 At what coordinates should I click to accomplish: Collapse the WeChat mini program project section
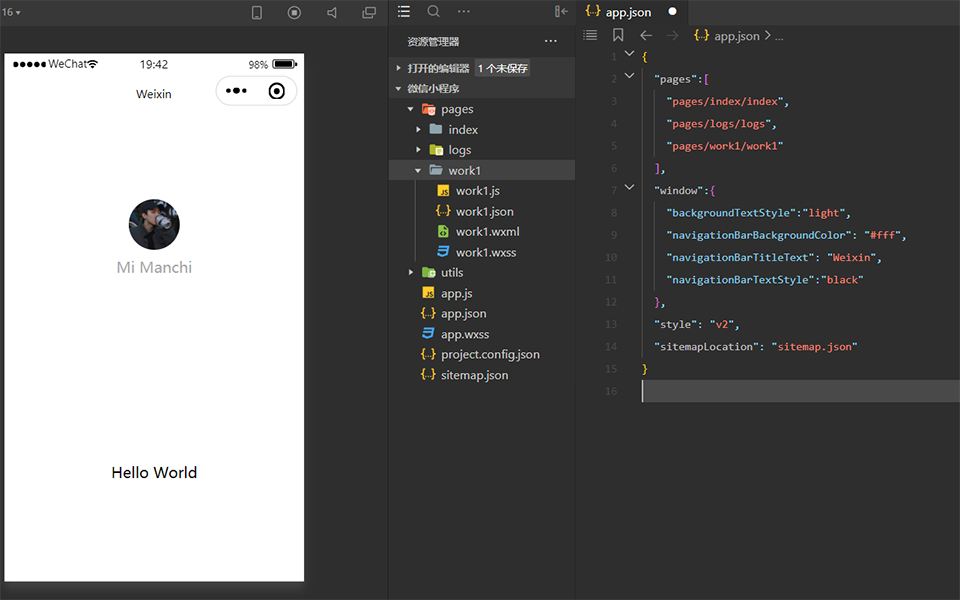click(398, 89)
